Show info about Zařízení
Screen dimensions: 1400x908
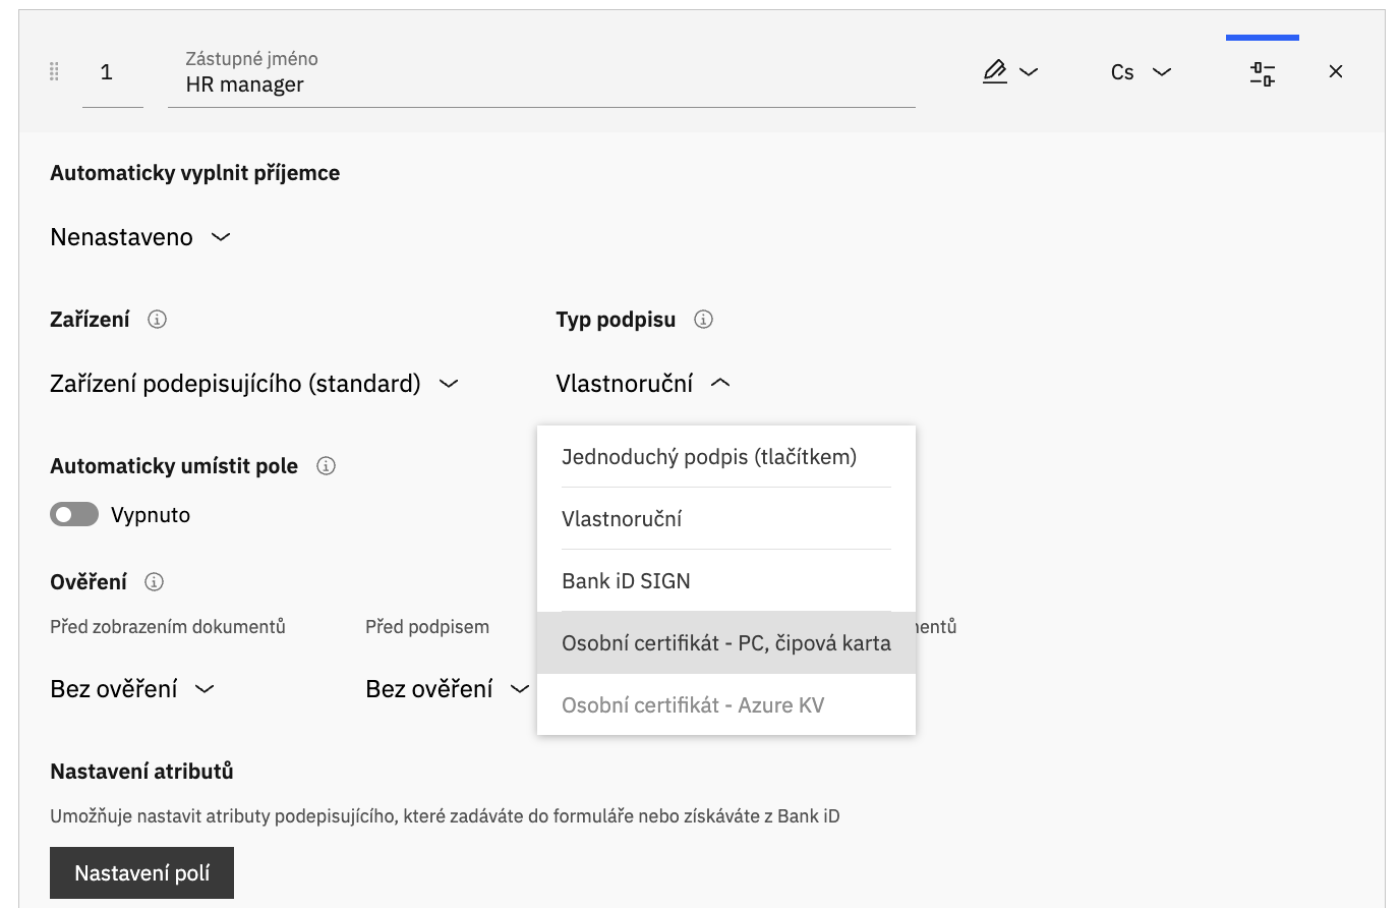(x=157, y=320)
